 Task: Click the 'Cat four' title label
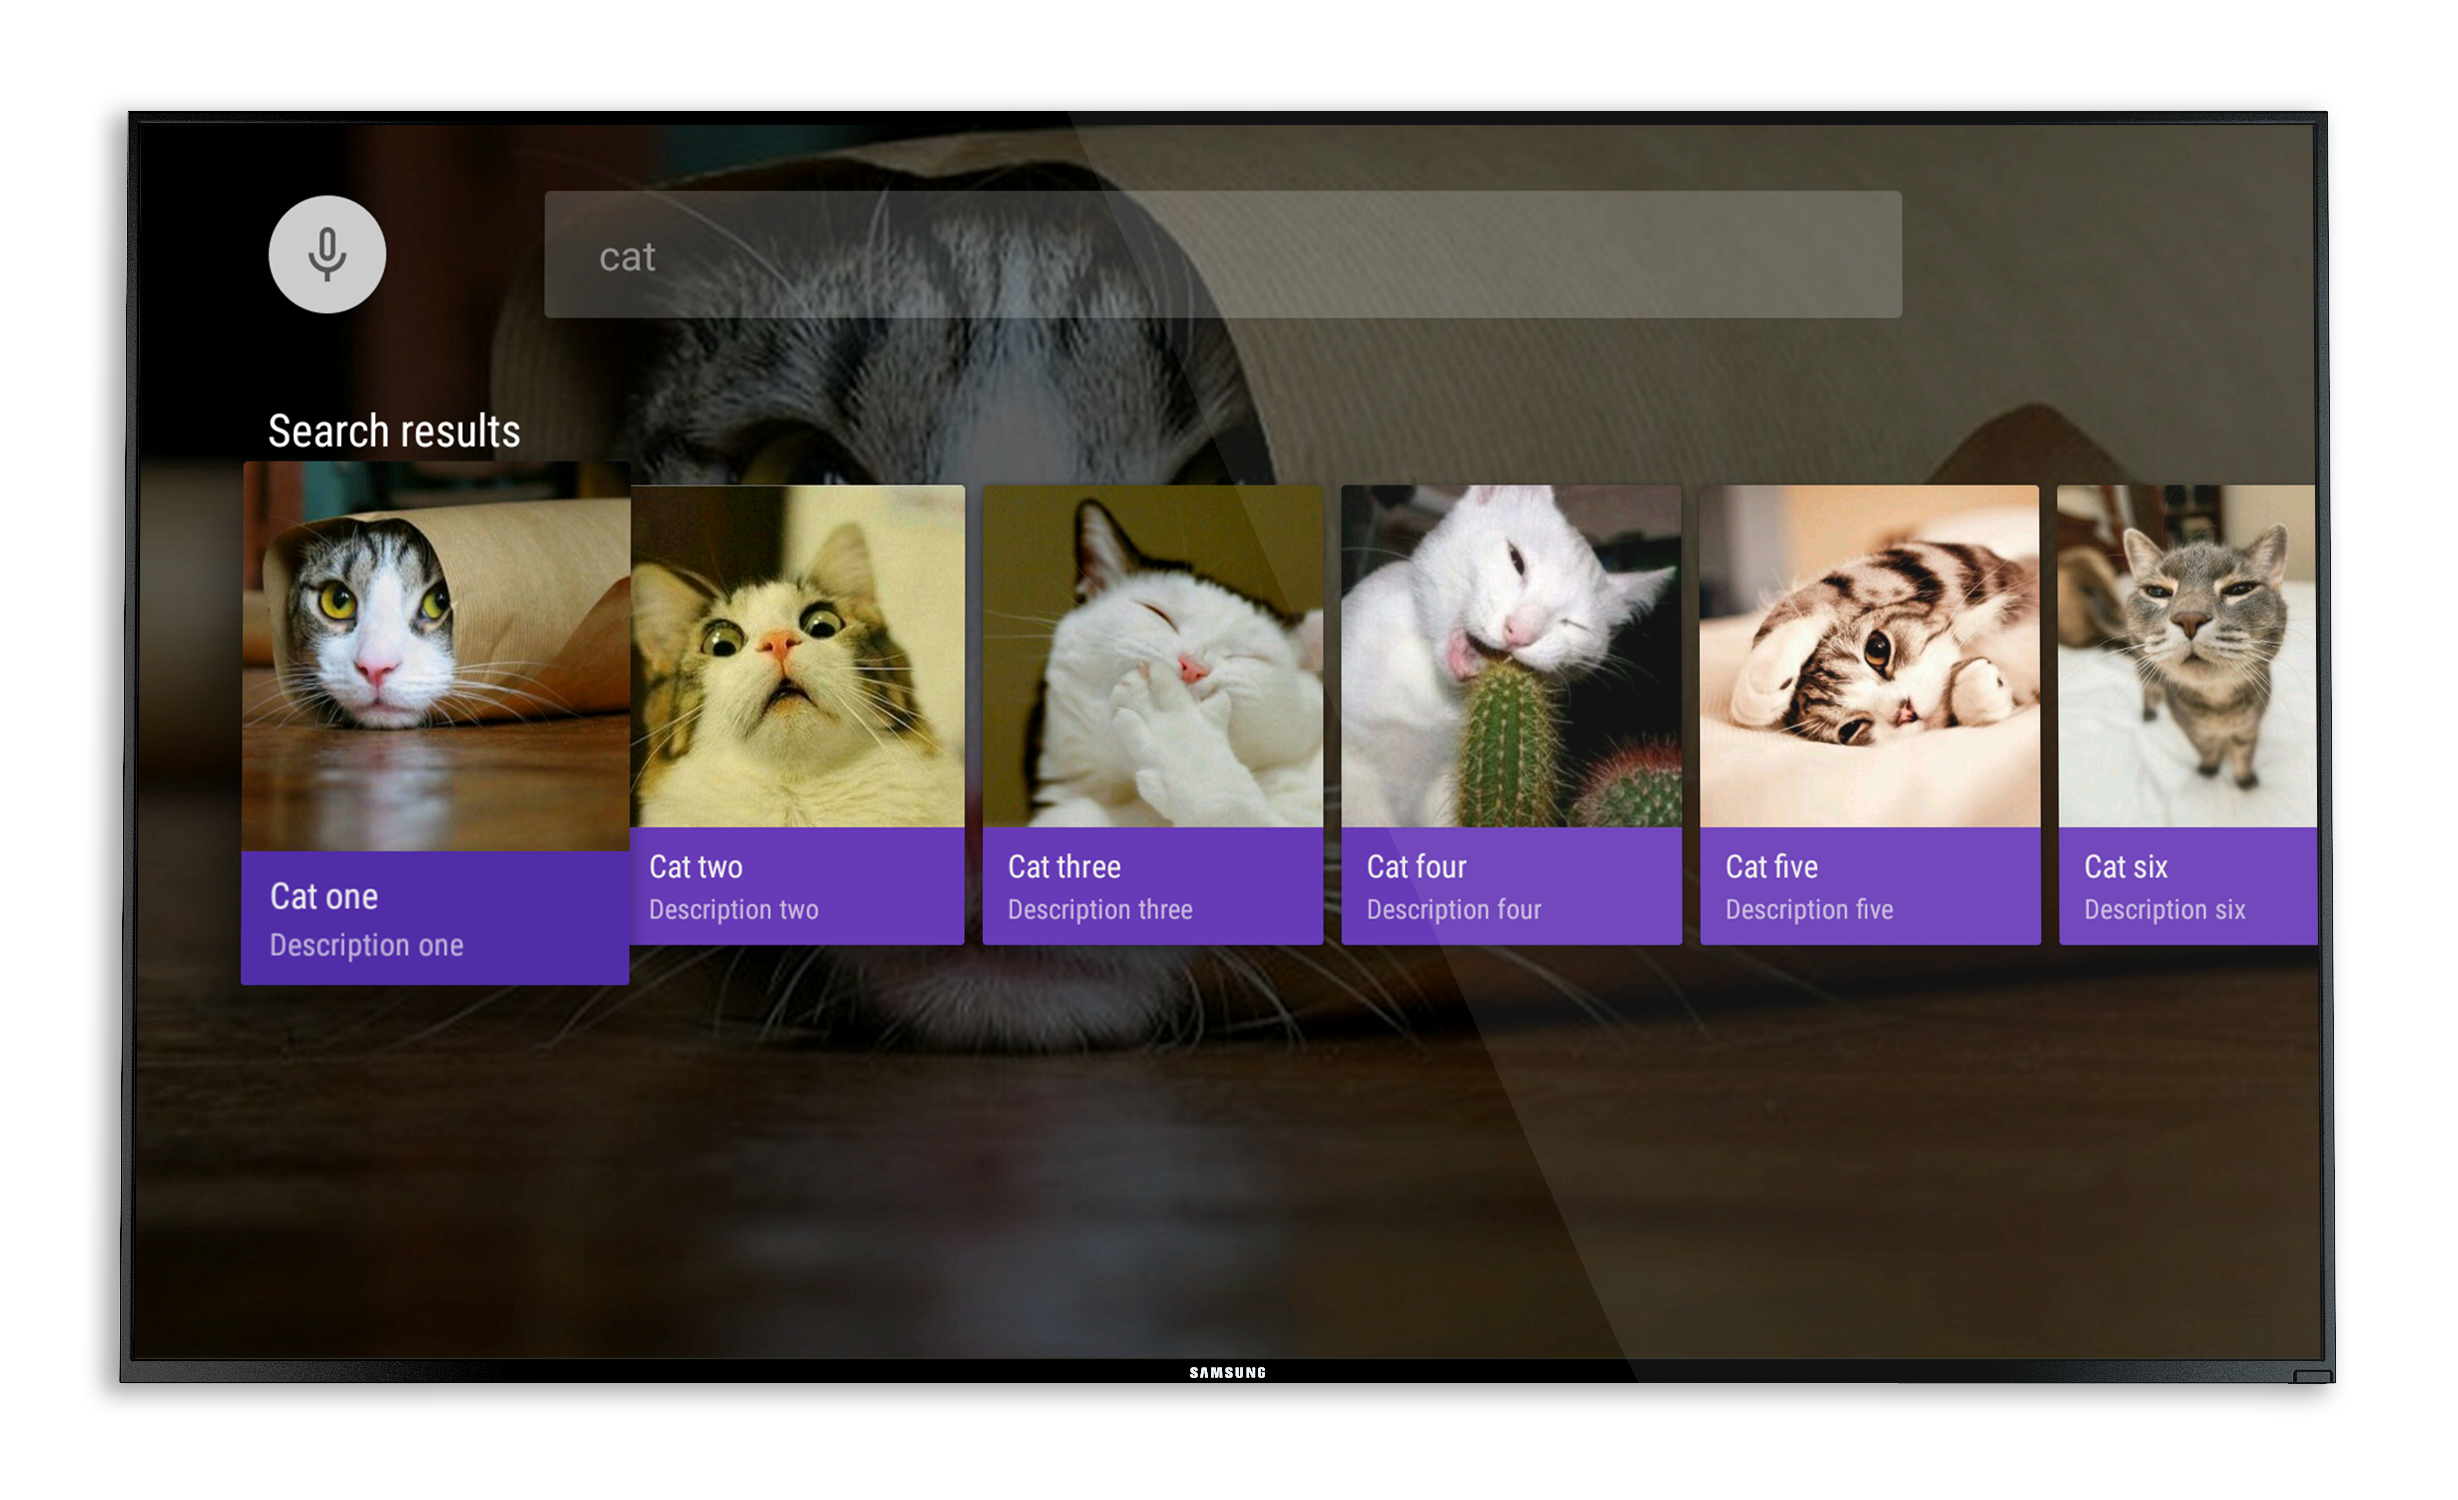(1416, 867)
